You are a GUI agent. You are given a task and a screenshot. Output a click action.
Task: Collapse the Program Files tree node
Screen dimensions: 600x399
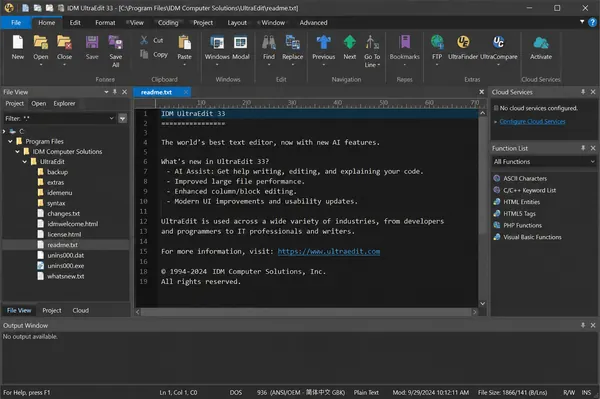tap(10, 141)
